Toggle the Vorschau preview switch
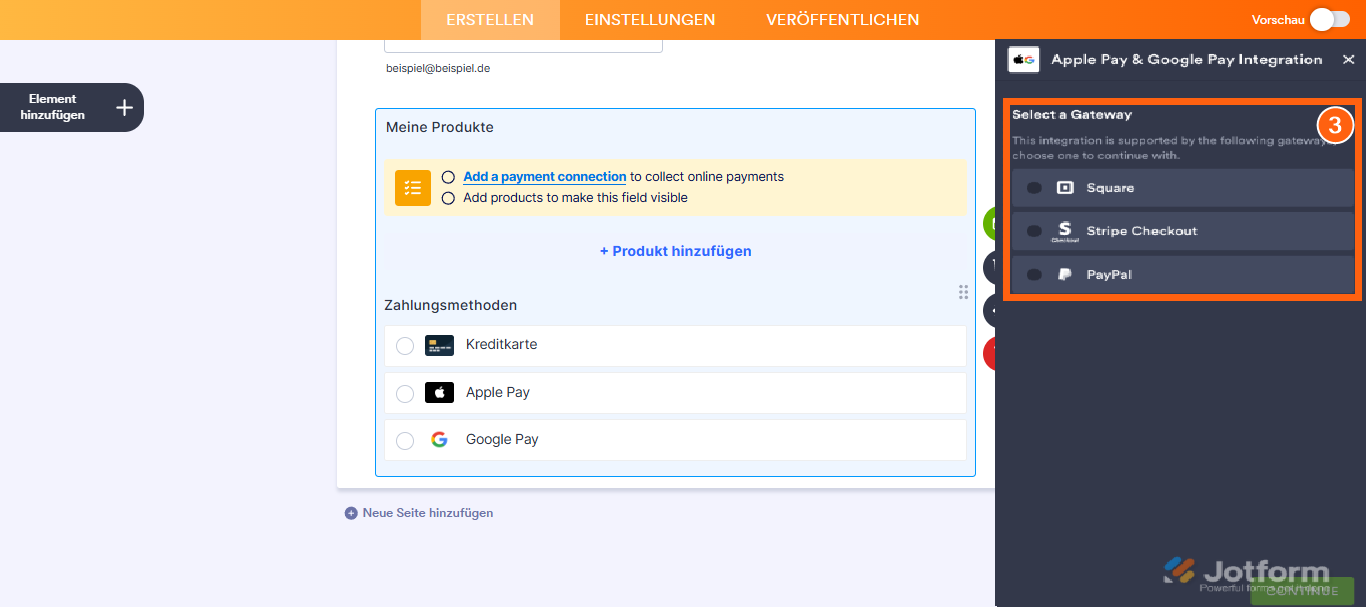1366x607 pixels. pyautogui.click(x=1329, y=19)
